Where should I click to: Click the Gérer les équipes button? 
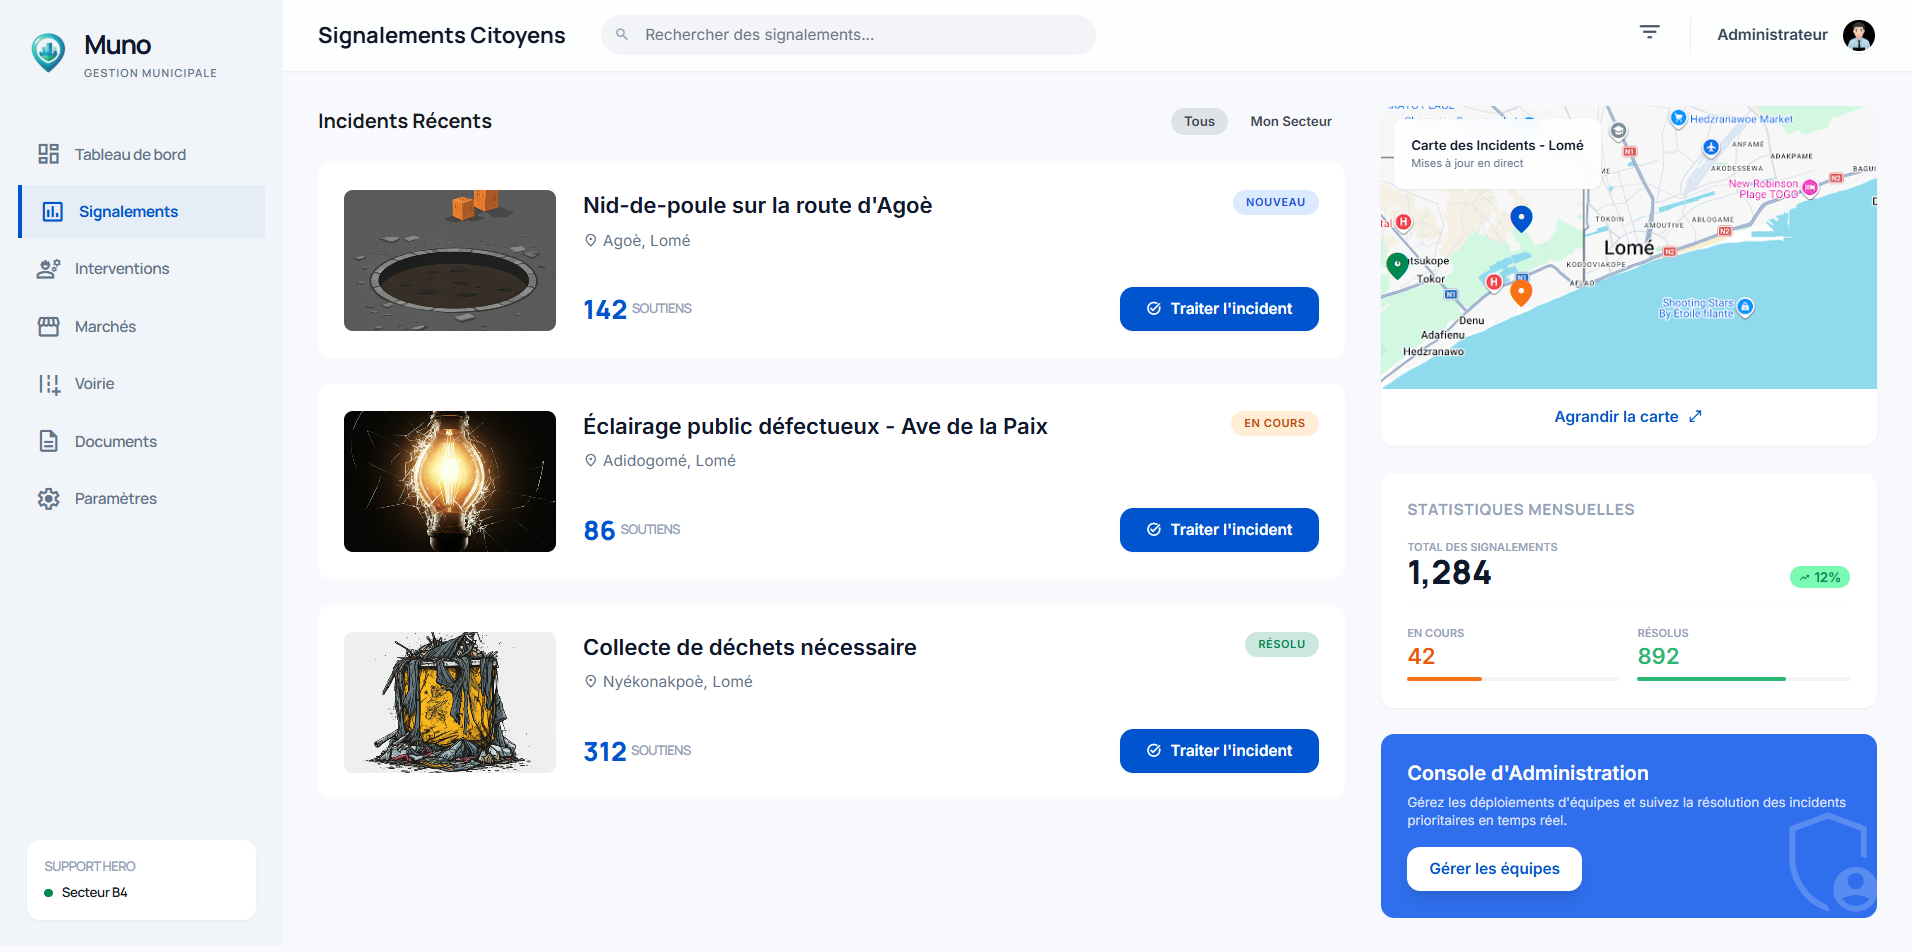pyautogui.click(x=1493, y=869)
